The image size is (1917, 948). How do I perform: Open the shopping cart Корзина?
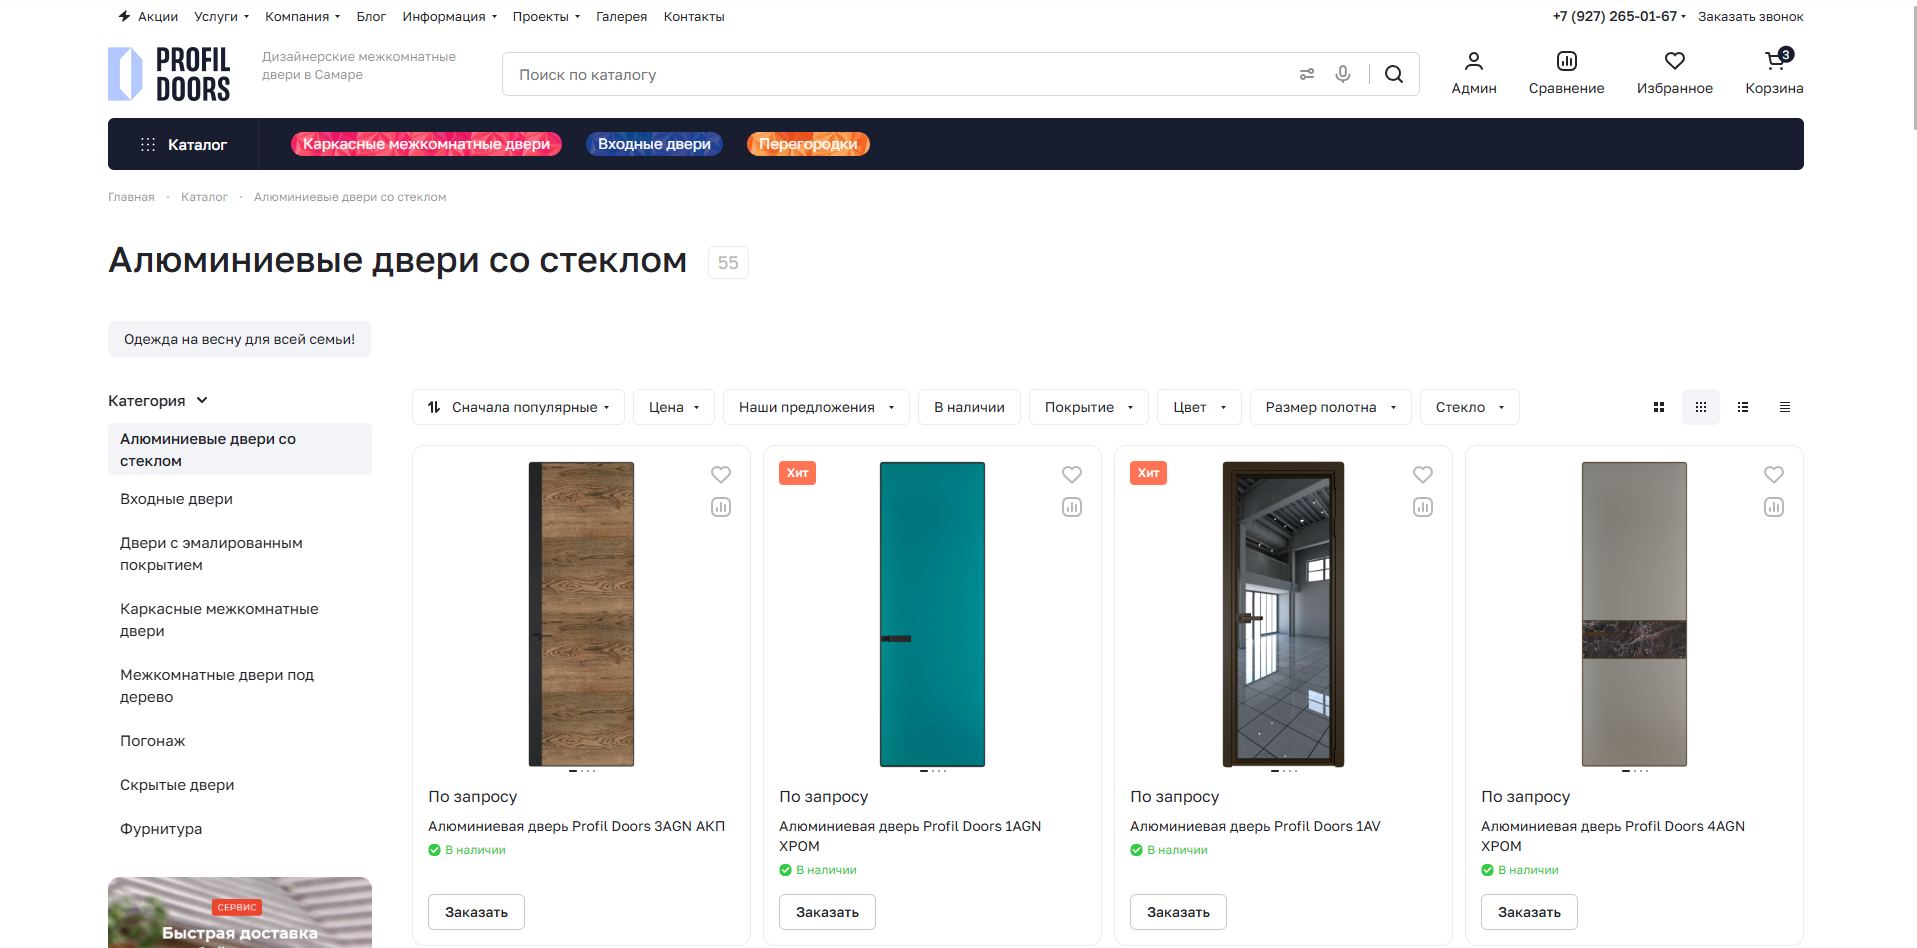click(x=1774, y=73)
